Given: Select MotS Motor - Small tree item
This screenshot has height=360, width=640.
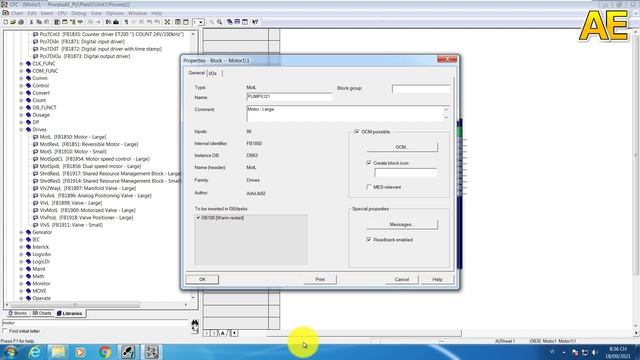Looking at the screenshot, I should 73,152.
